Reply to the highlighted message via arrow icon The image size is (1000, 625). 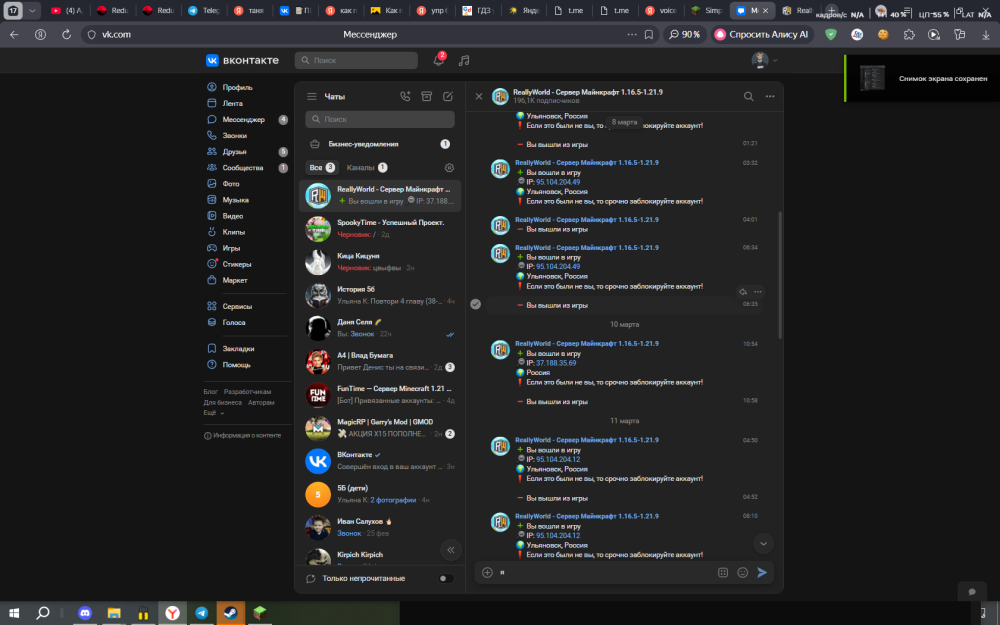click(x=743, y=292)
